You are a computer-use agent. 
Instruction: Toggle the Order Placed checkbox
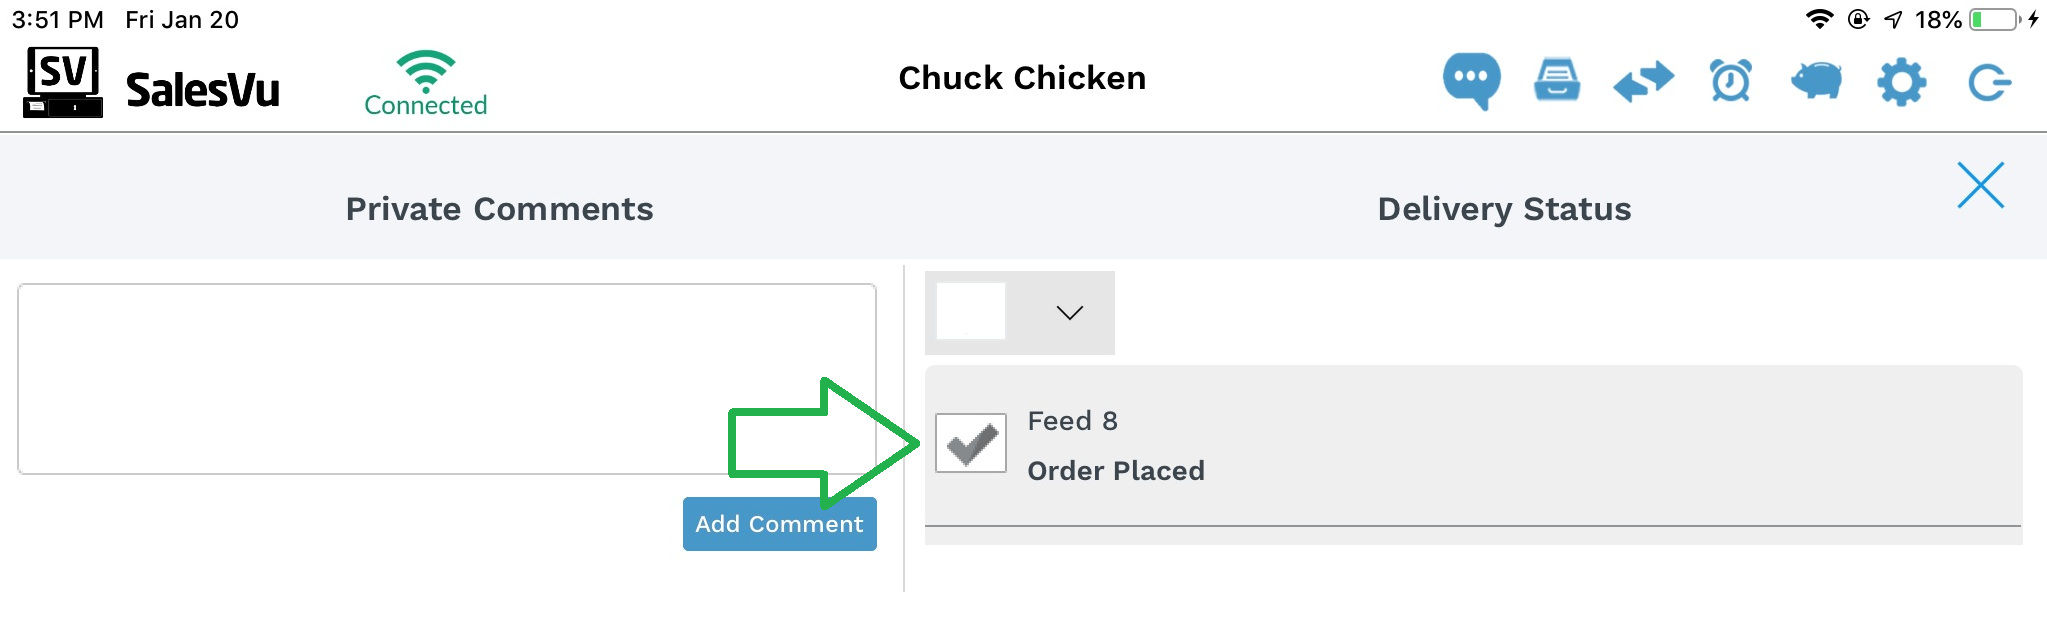click(x=971, y=443)
